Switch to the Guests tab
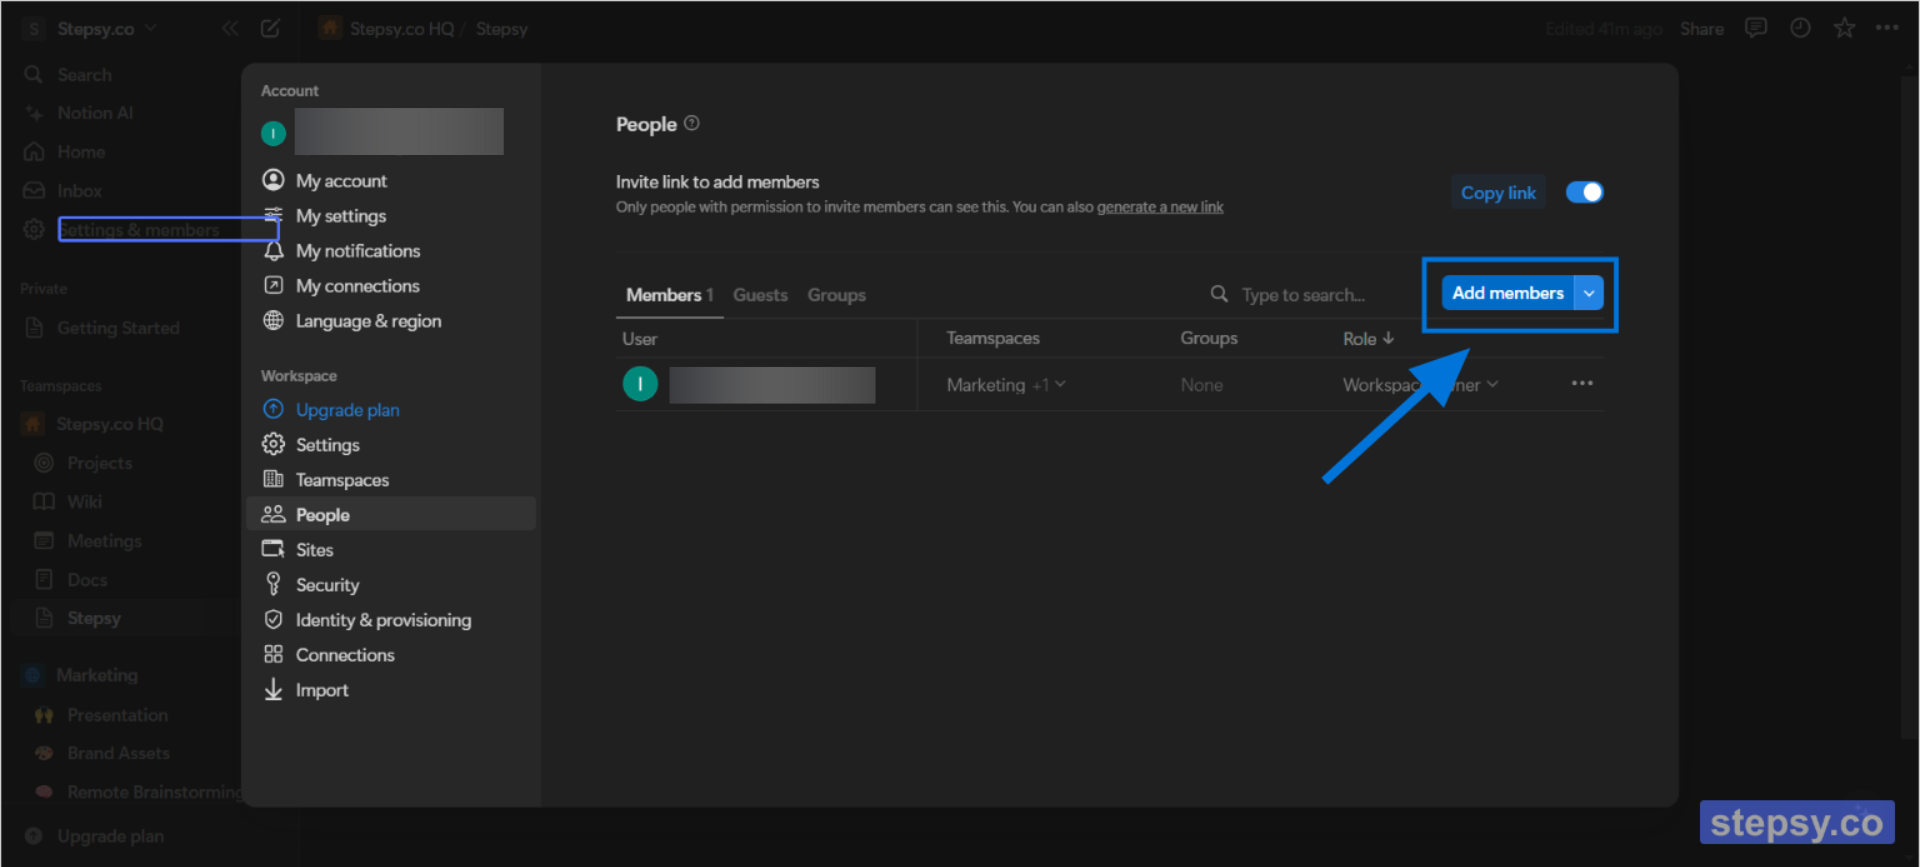The image size is (1920, 867). pyautogui.click(x=760, y=295)
